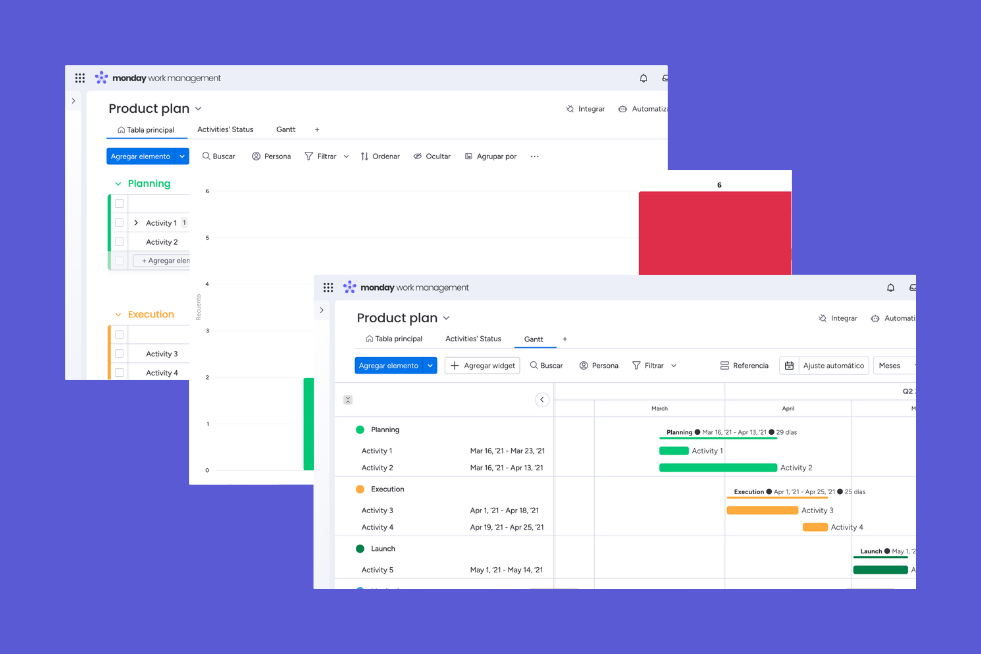Open the apps grid icon top-left
This screenshot has height=654, width=981.
80,78
